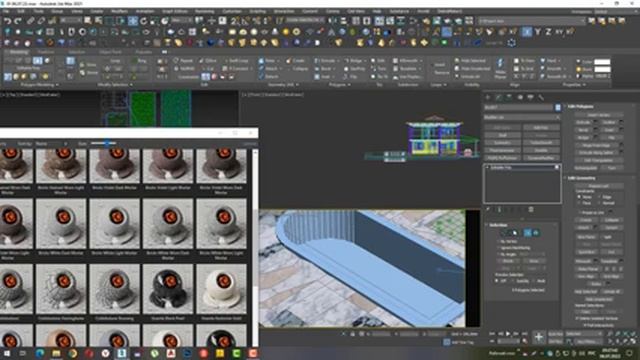Activate the Select and Rotate tool
The image size is (640, 360).
click(x=144, y=21)
